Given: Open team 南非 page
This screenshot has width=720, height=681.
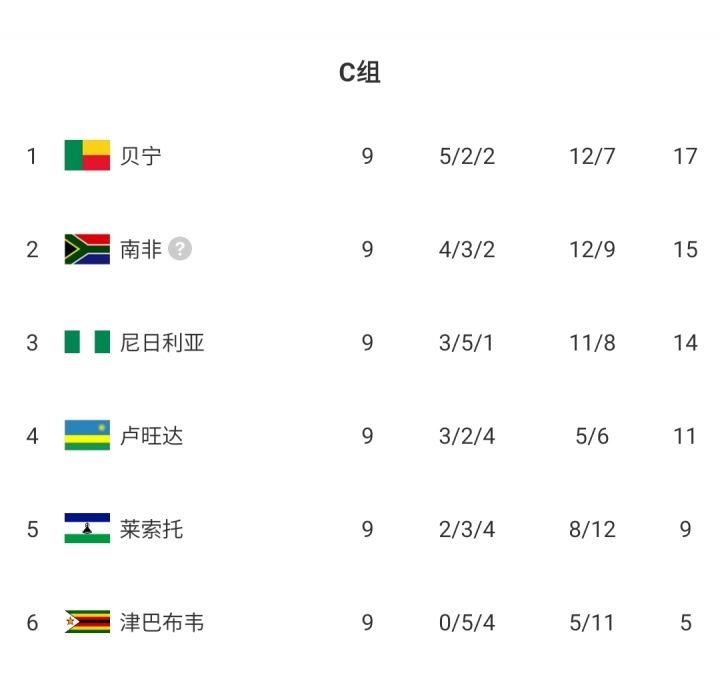Looking at the screenshot, I should pyautogui.click(x=141, y=249).
